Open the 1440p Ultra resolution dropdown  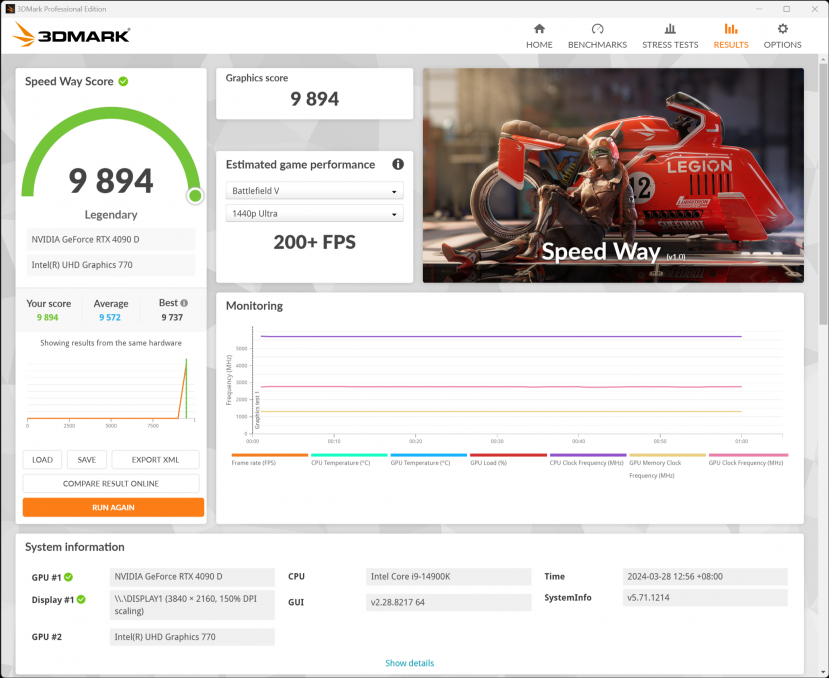[315, 215]
